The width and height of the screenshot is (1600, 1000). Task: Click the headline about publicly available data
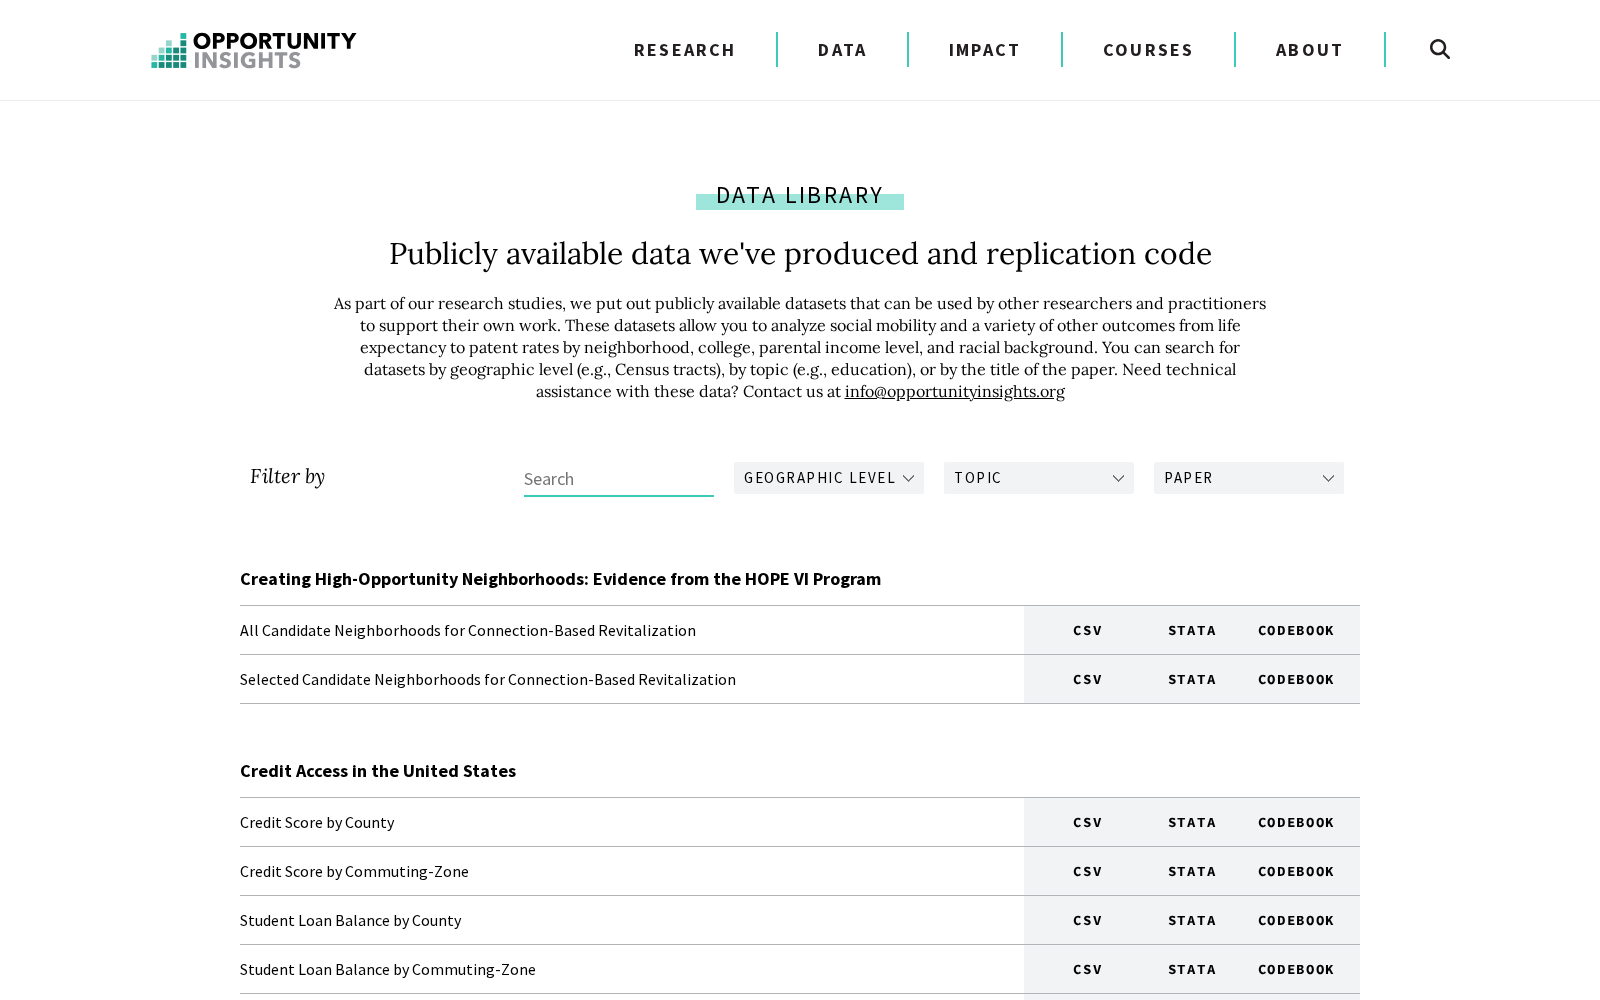pyautogui.click(x=800, y=254)
